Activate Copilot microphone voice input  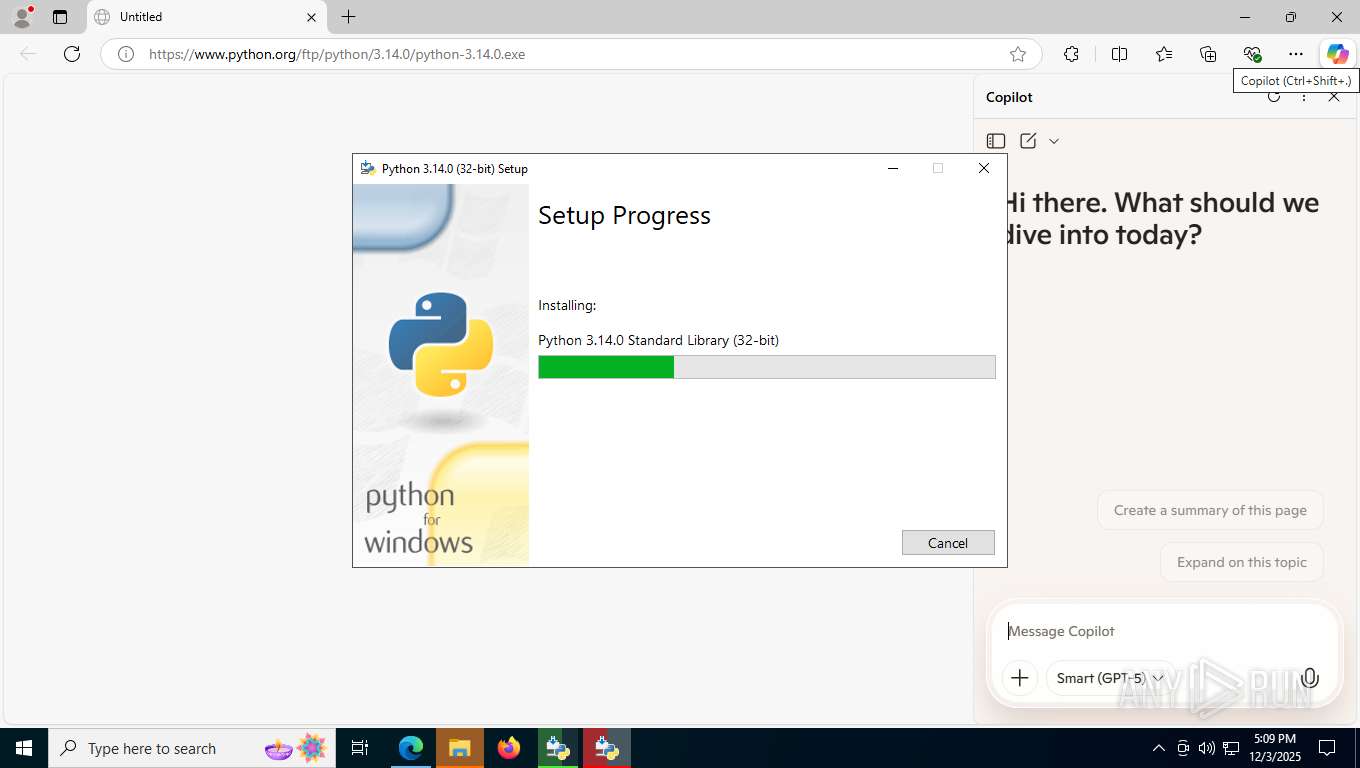click(x=1310, y=678)
